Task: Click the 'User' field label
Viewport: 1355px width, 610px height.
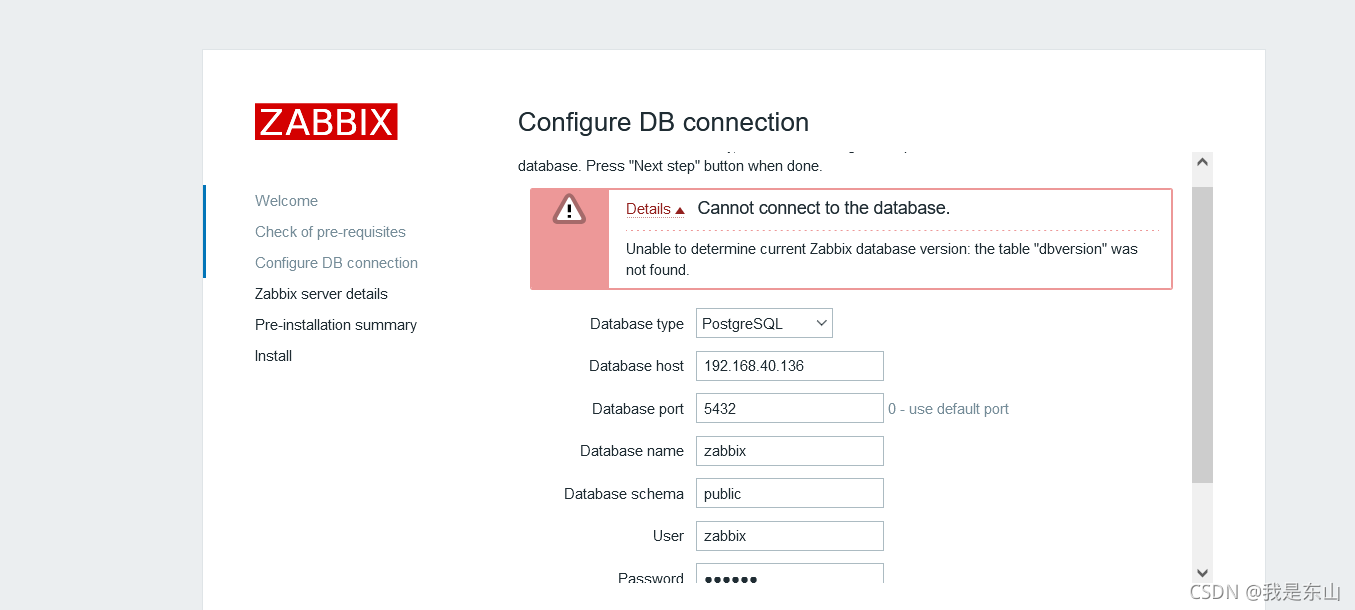Action: click(x=668, y=536)
